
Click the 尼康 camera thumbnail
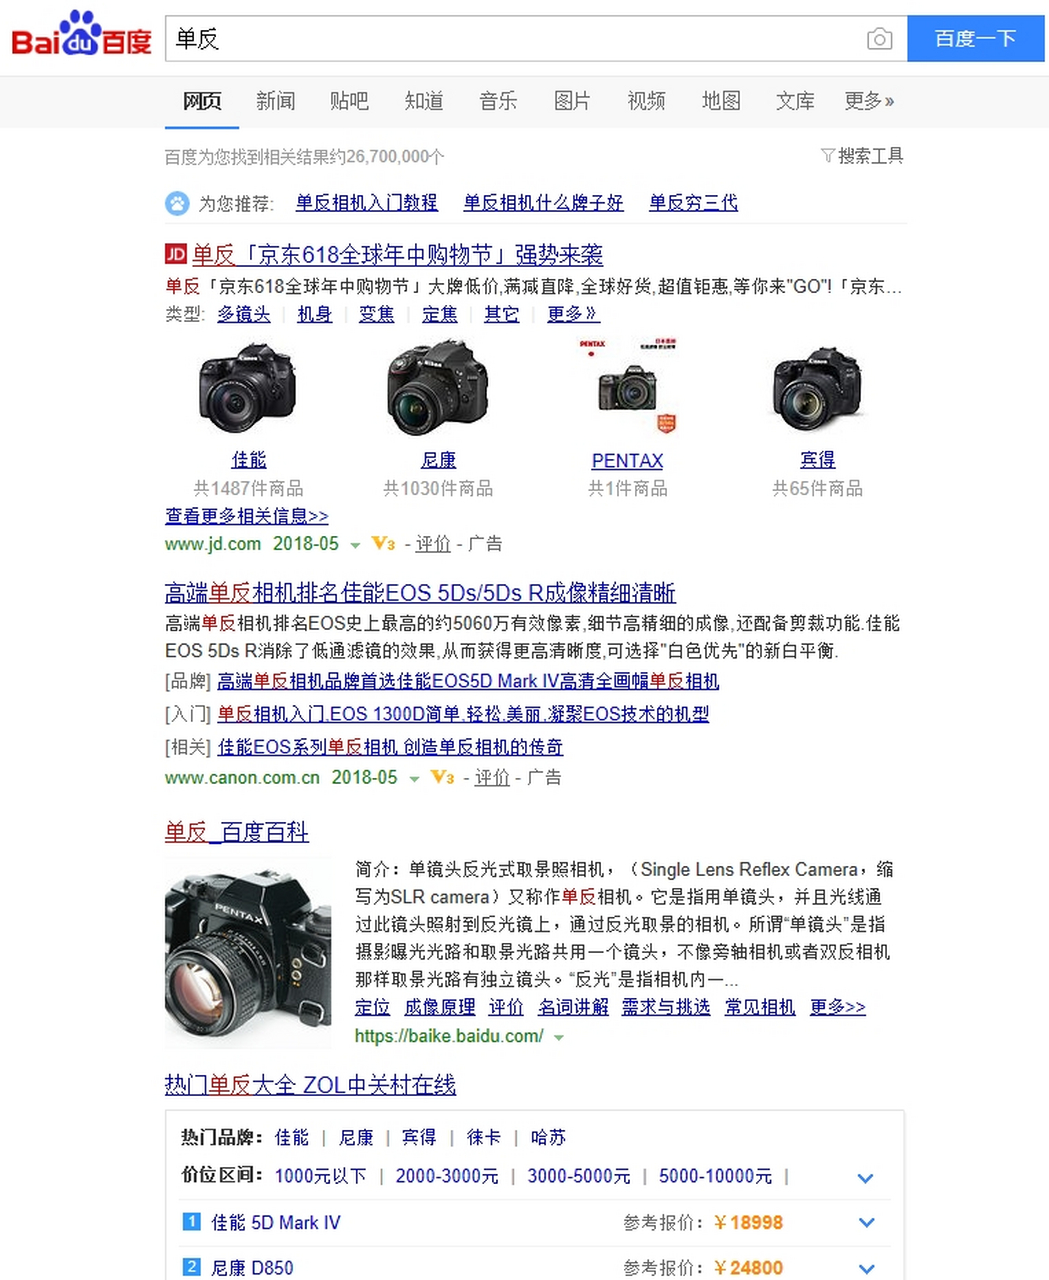(x=438, y=388)
